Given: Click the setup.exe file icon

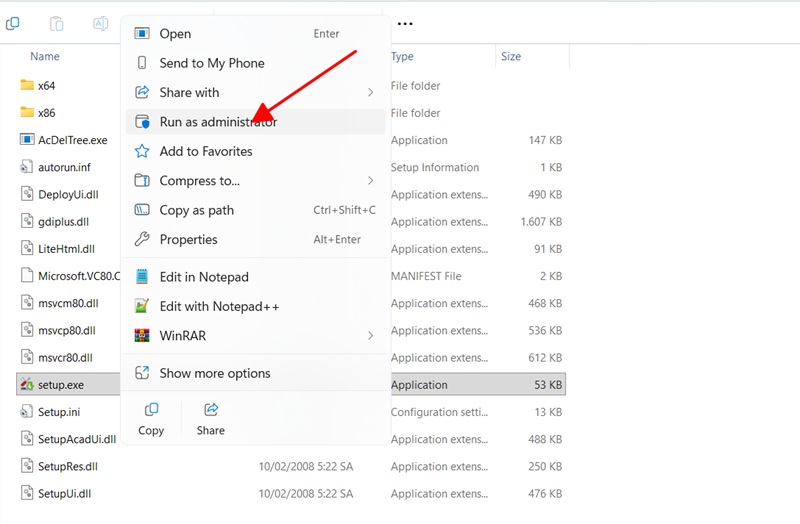Looking at the screenshot, I should [x=27, y=384].
